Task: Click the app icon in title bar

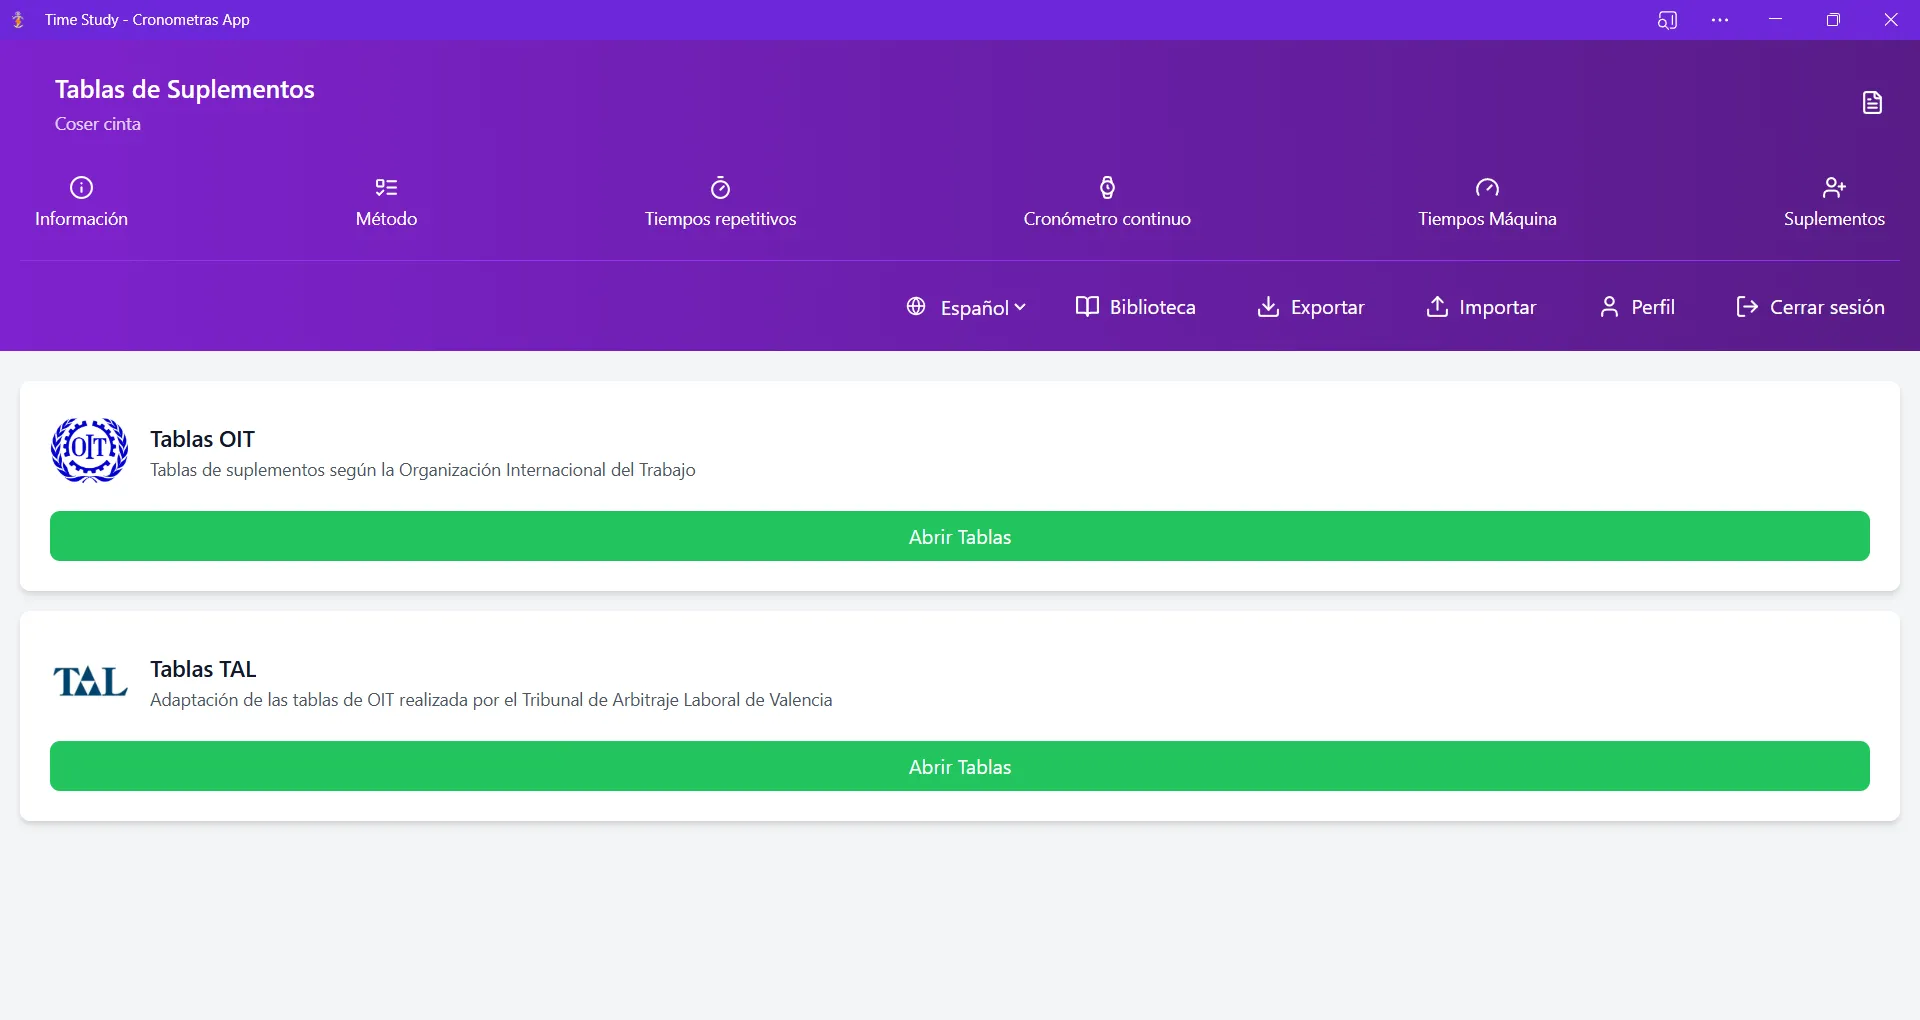Action: [18, 20]
